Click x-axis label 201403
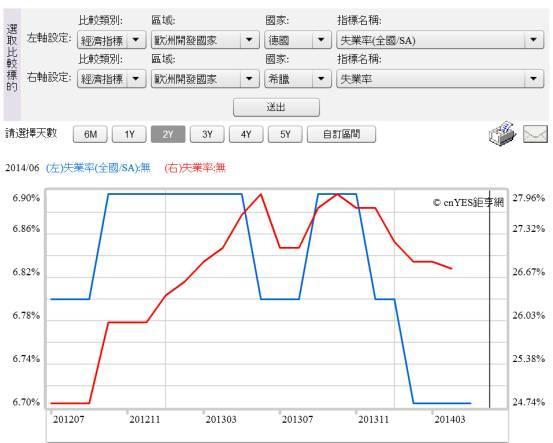The width and height of the screenshot is (553, 443). 450,419
